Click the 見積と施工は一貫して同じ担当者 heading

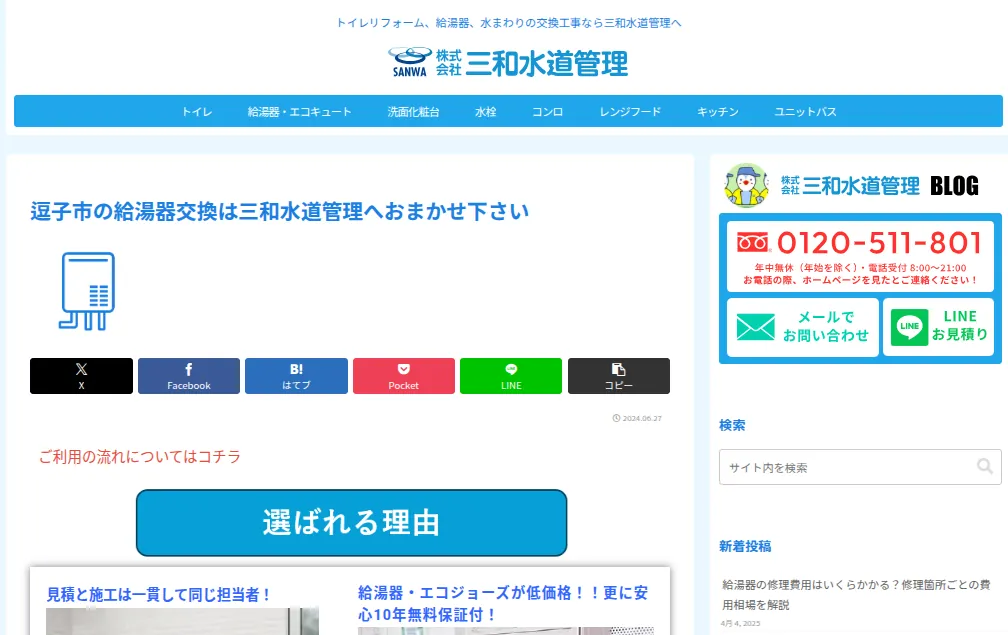(x=159, y=595)
